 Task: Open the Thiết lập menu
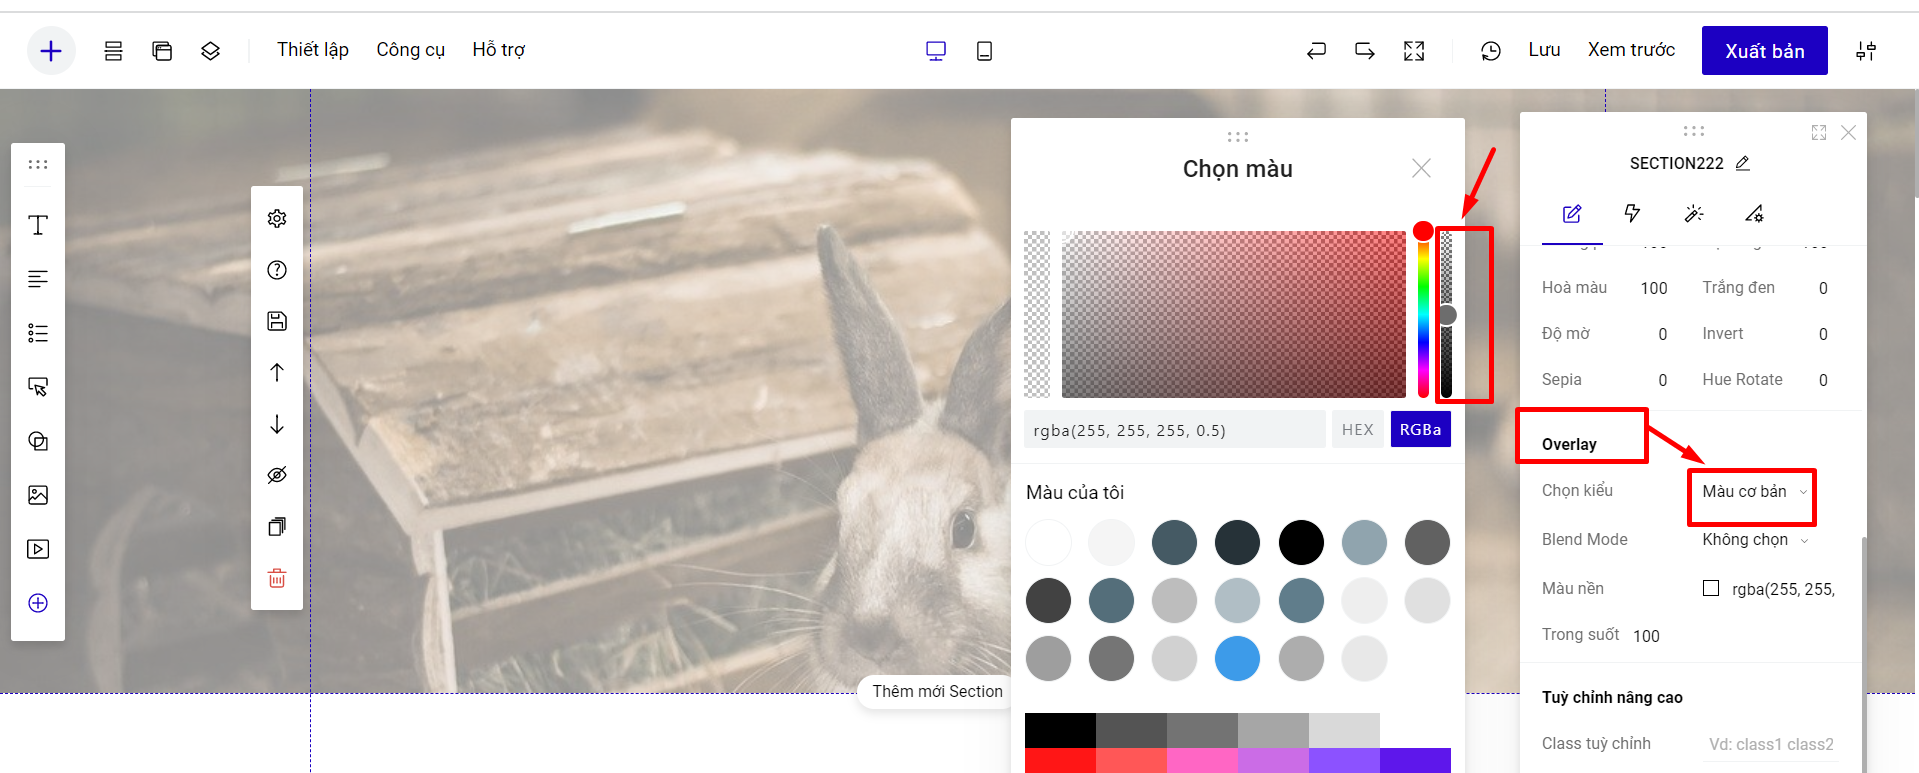pos(312,50)
